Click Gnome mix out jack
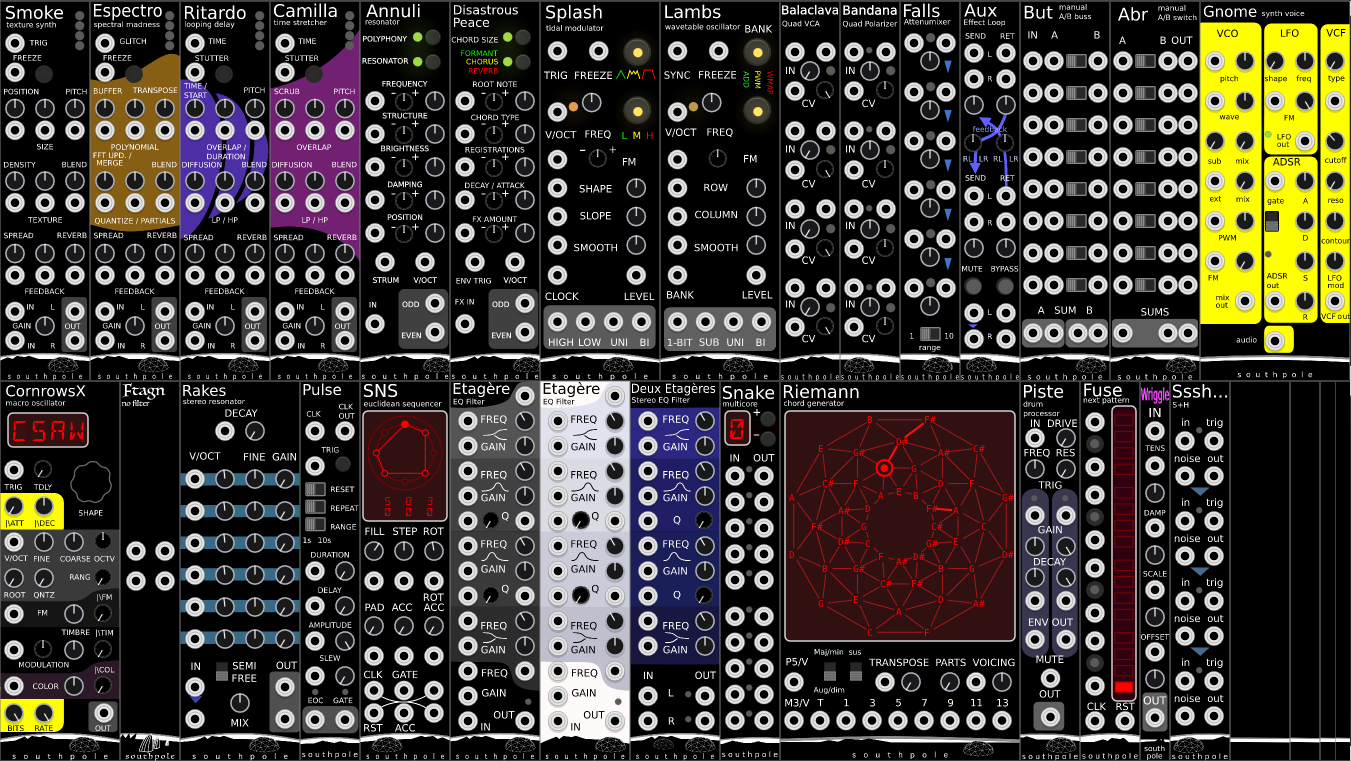Screen dimensions: 1351x761 (1245, 300)
